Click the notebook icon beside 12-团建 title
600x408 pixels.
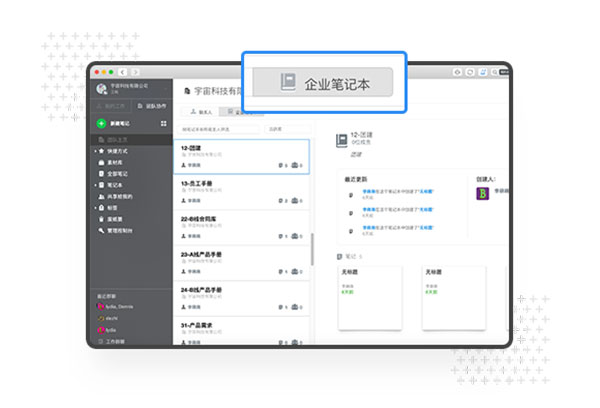[341, 142]
